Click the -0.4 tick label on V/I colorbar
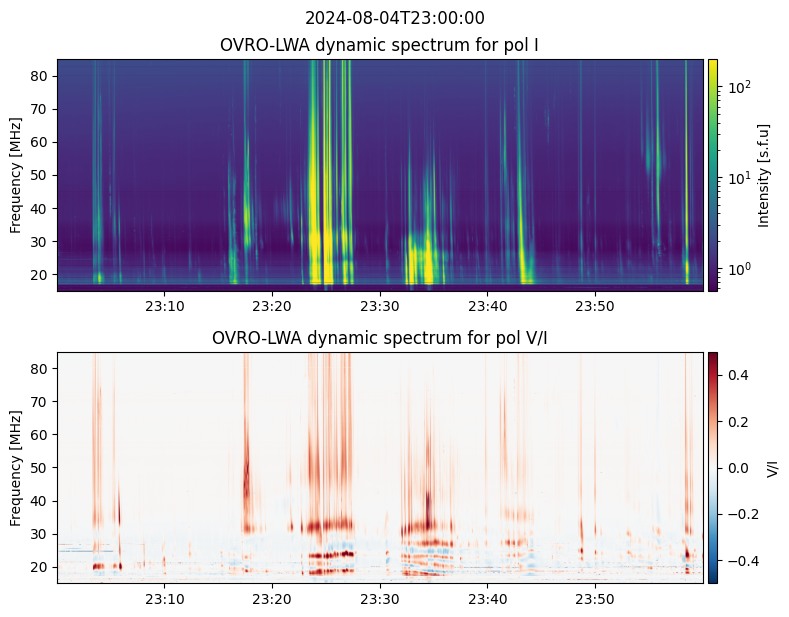Image resolution: width=789 pixels, height=617 pixels. 739,560
